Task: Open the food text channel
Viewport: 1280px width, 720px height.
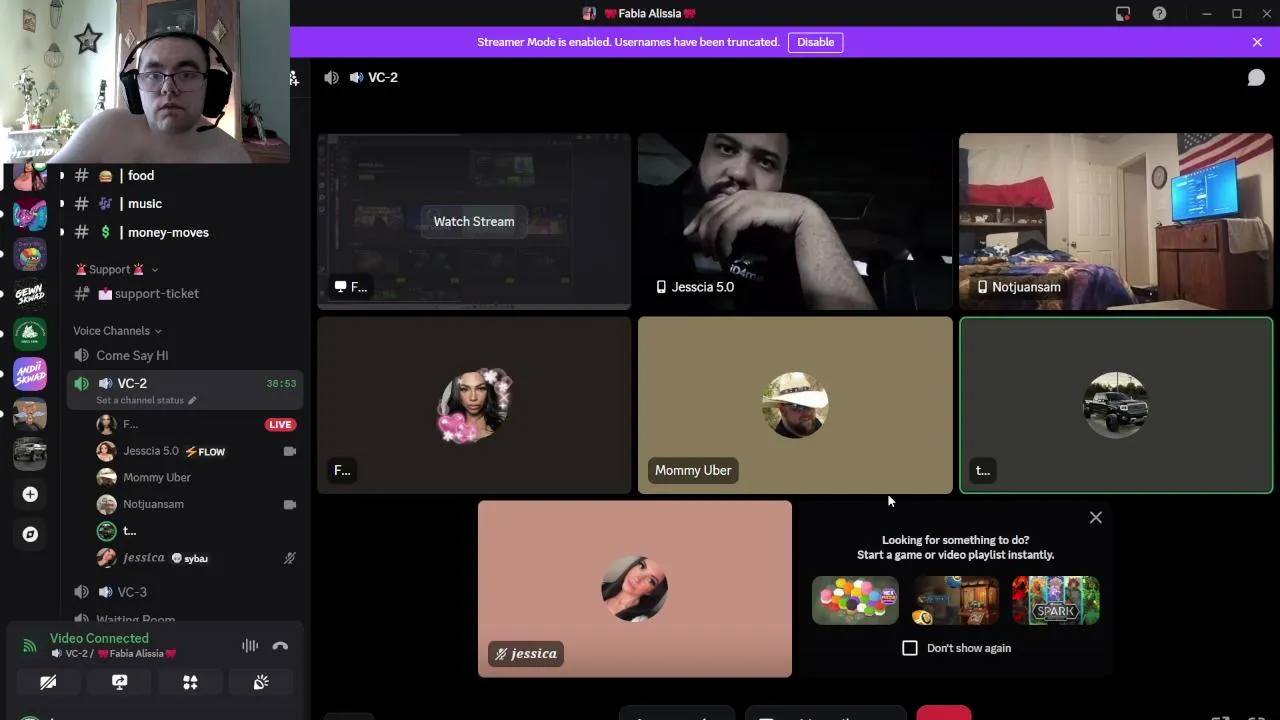Action: 184,175
